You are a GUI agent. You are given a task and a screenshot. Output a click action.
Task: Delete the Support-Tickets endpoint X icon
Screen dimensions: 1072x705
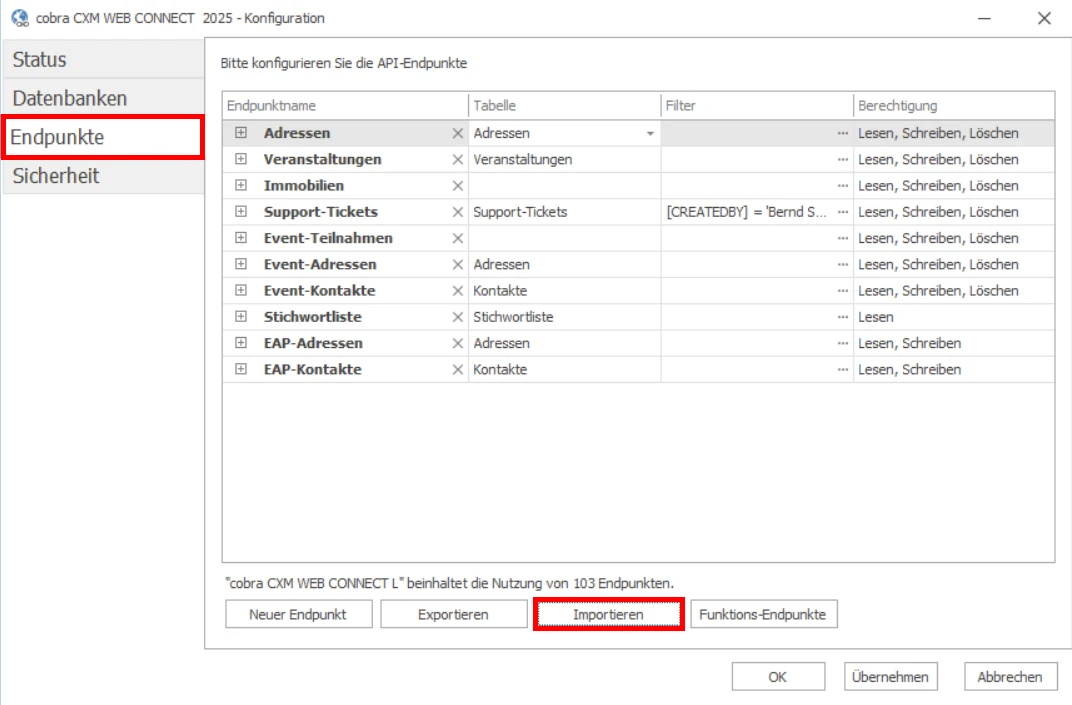457,212
